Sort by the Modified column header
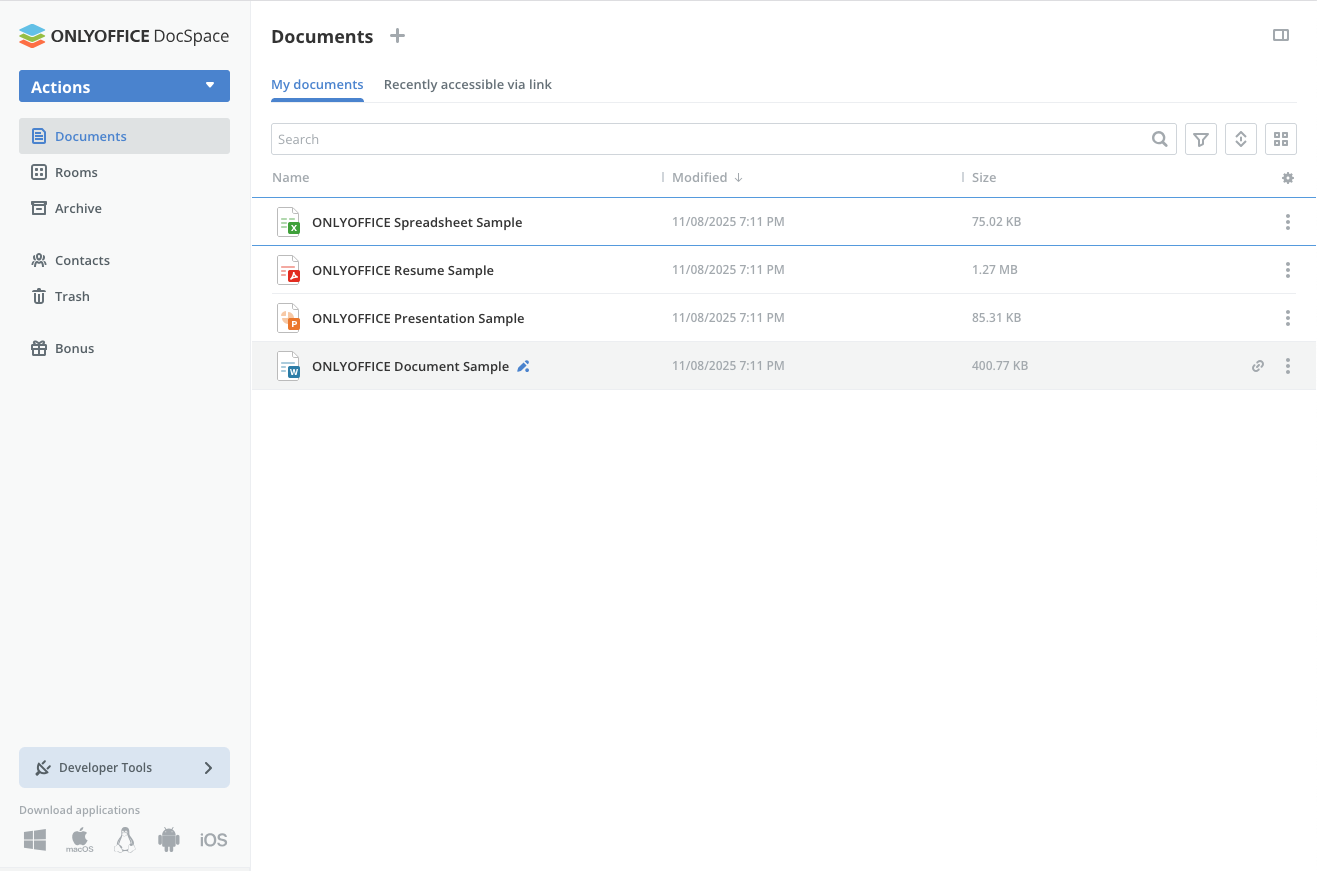 click(700, 178)
